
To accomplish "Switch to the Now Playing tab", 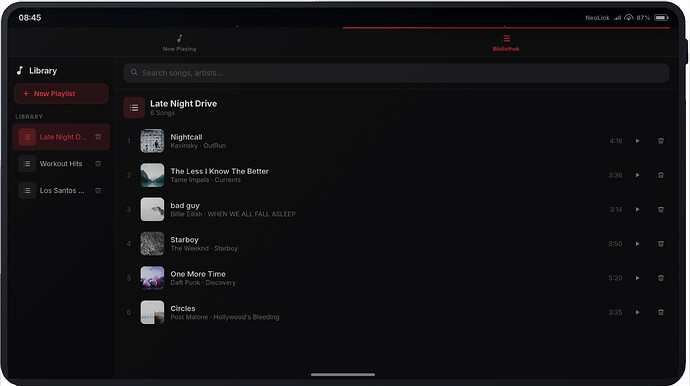I will pos(180,43).
